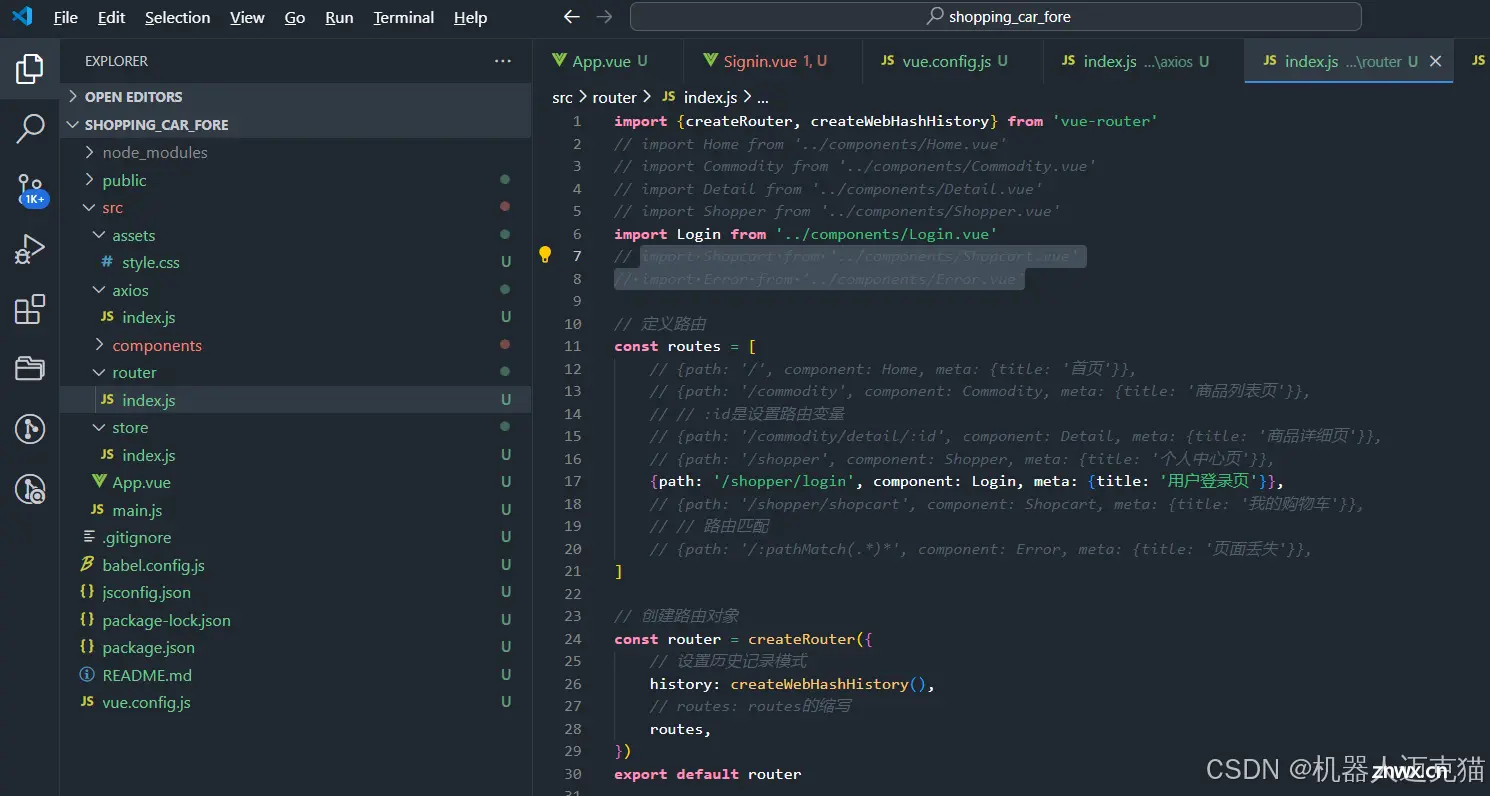Collapse the router folder
1490x796 pixels.
(x=296, y=372)
